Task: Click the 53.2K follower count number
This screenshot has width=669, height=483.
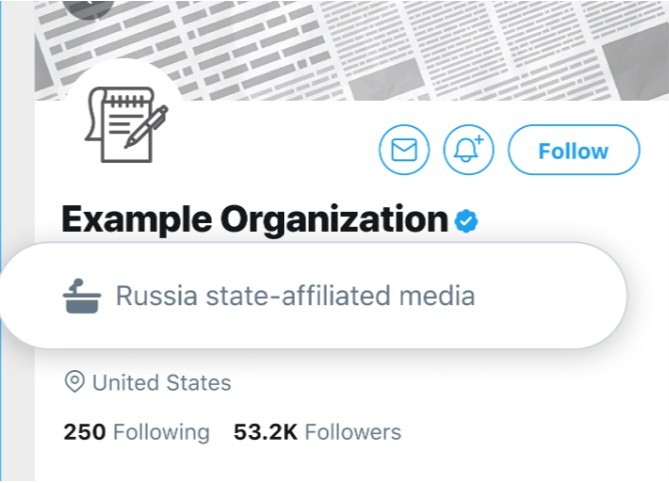Action: pyautogui.click(x=265, y=432)
